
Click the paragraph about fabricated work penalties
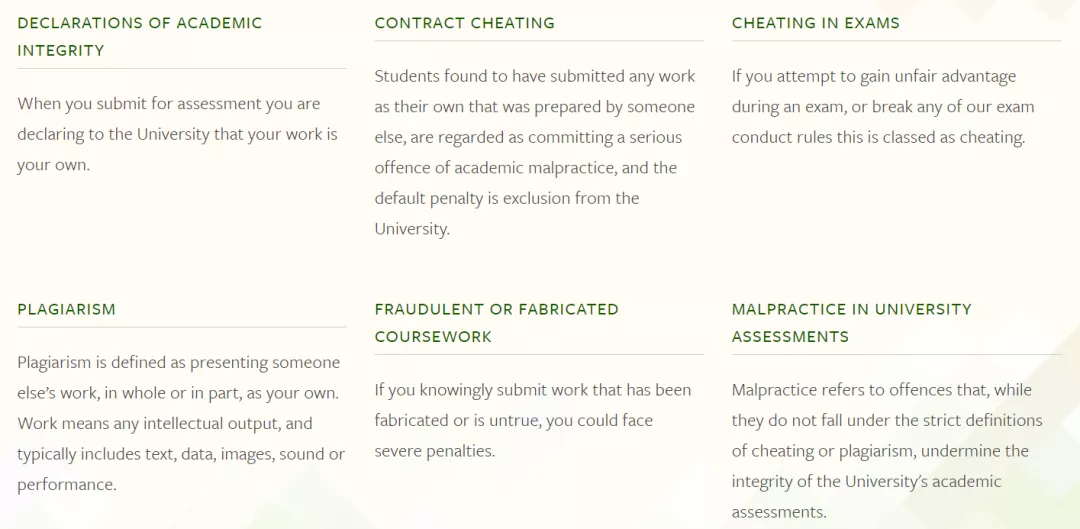coord(533,420)
